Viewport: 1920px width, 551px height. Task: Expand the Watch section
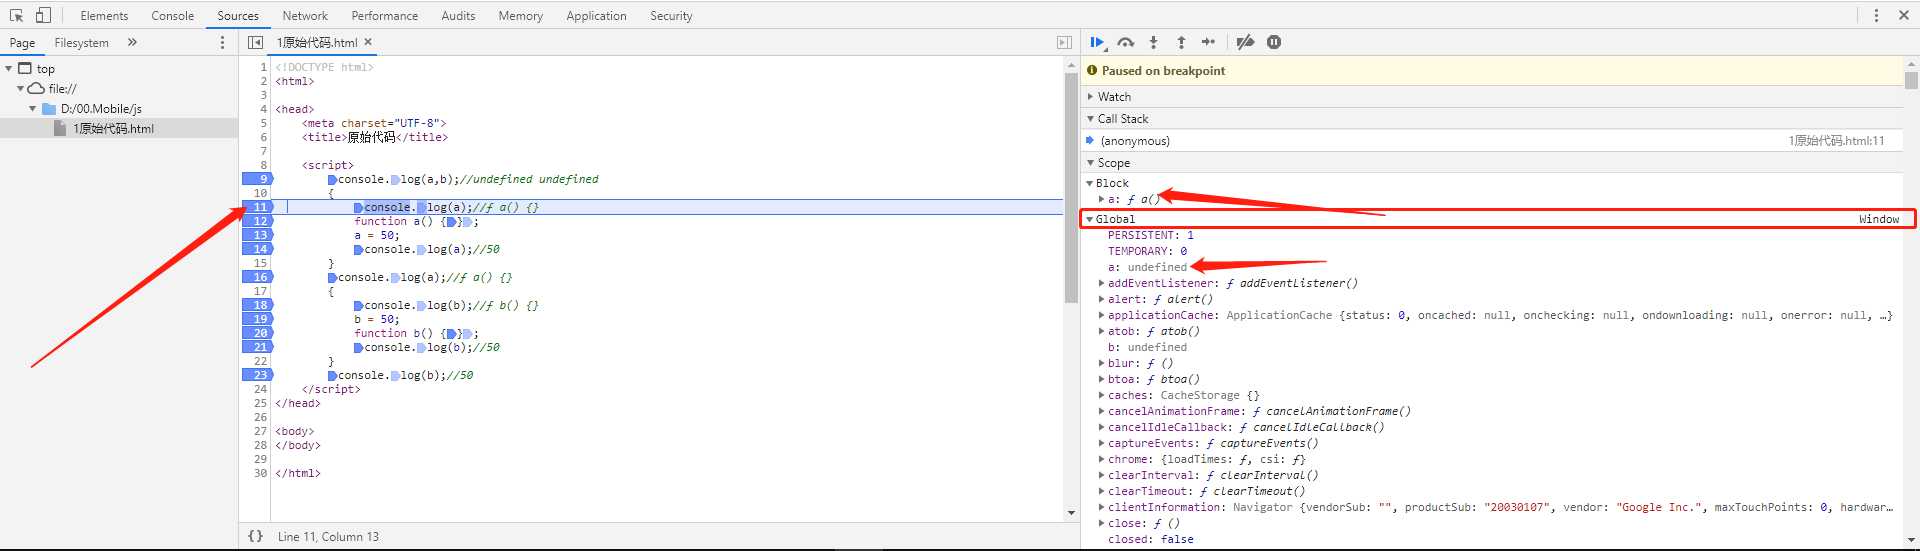point(1090,96)
